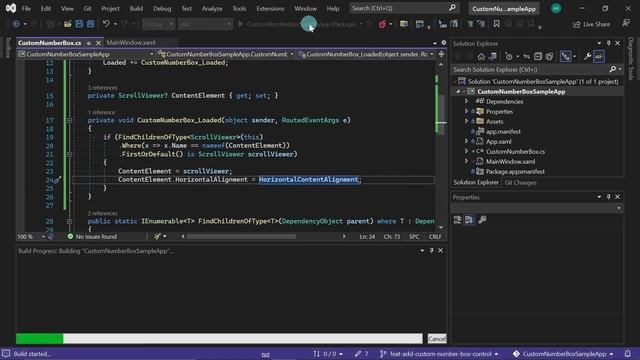Viewport: 640px width, 360px height.
Task: Click the Undo arrow icon
Action: pos(106,24)
